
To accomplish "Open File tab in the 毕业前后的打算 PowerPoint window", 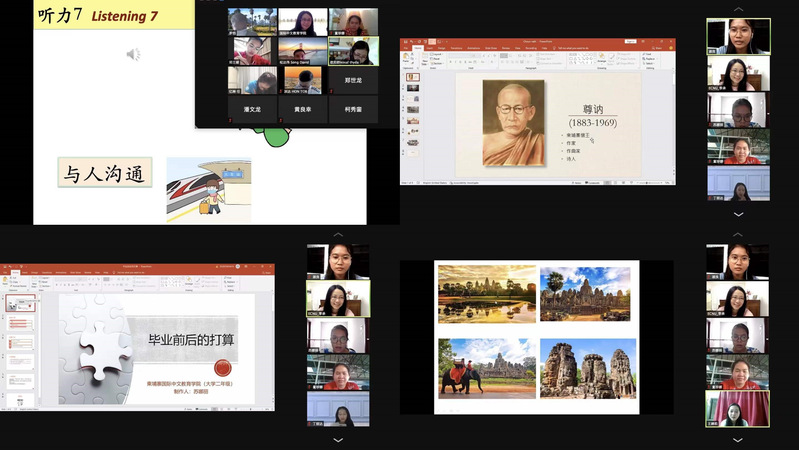I will coord(6,272).
